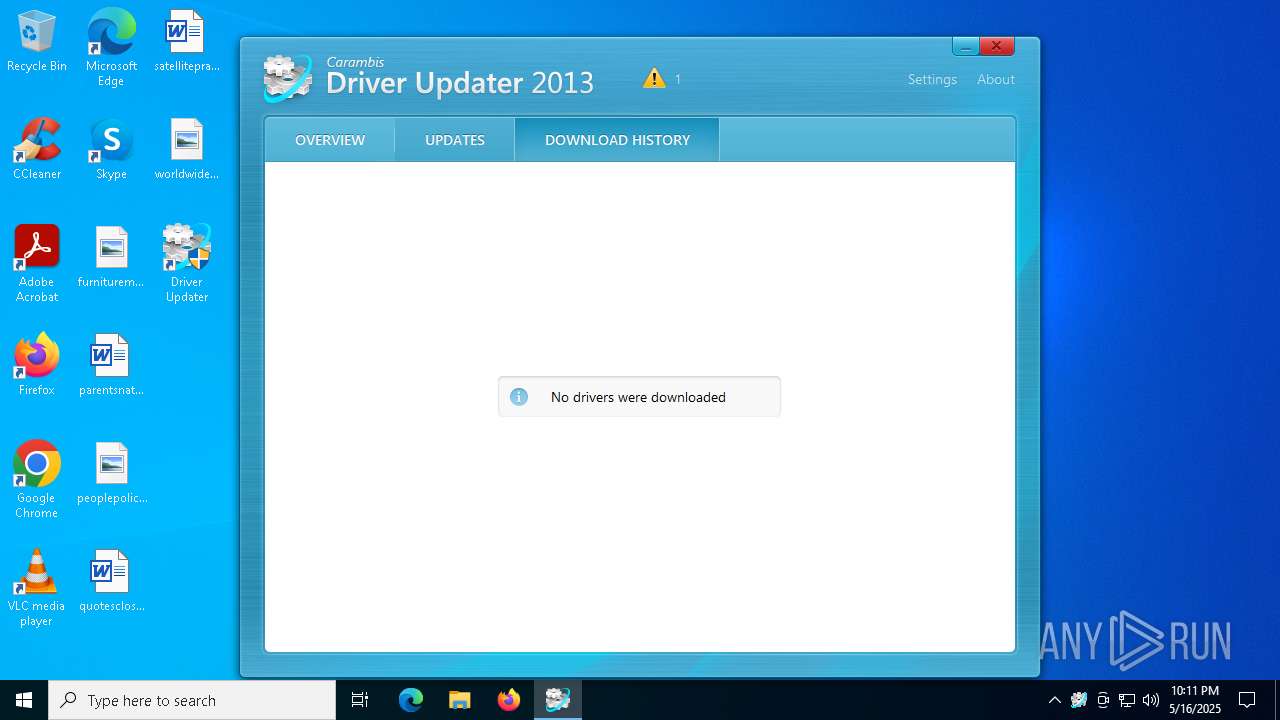Open Settings in Driver Updater

coord(932,79)
